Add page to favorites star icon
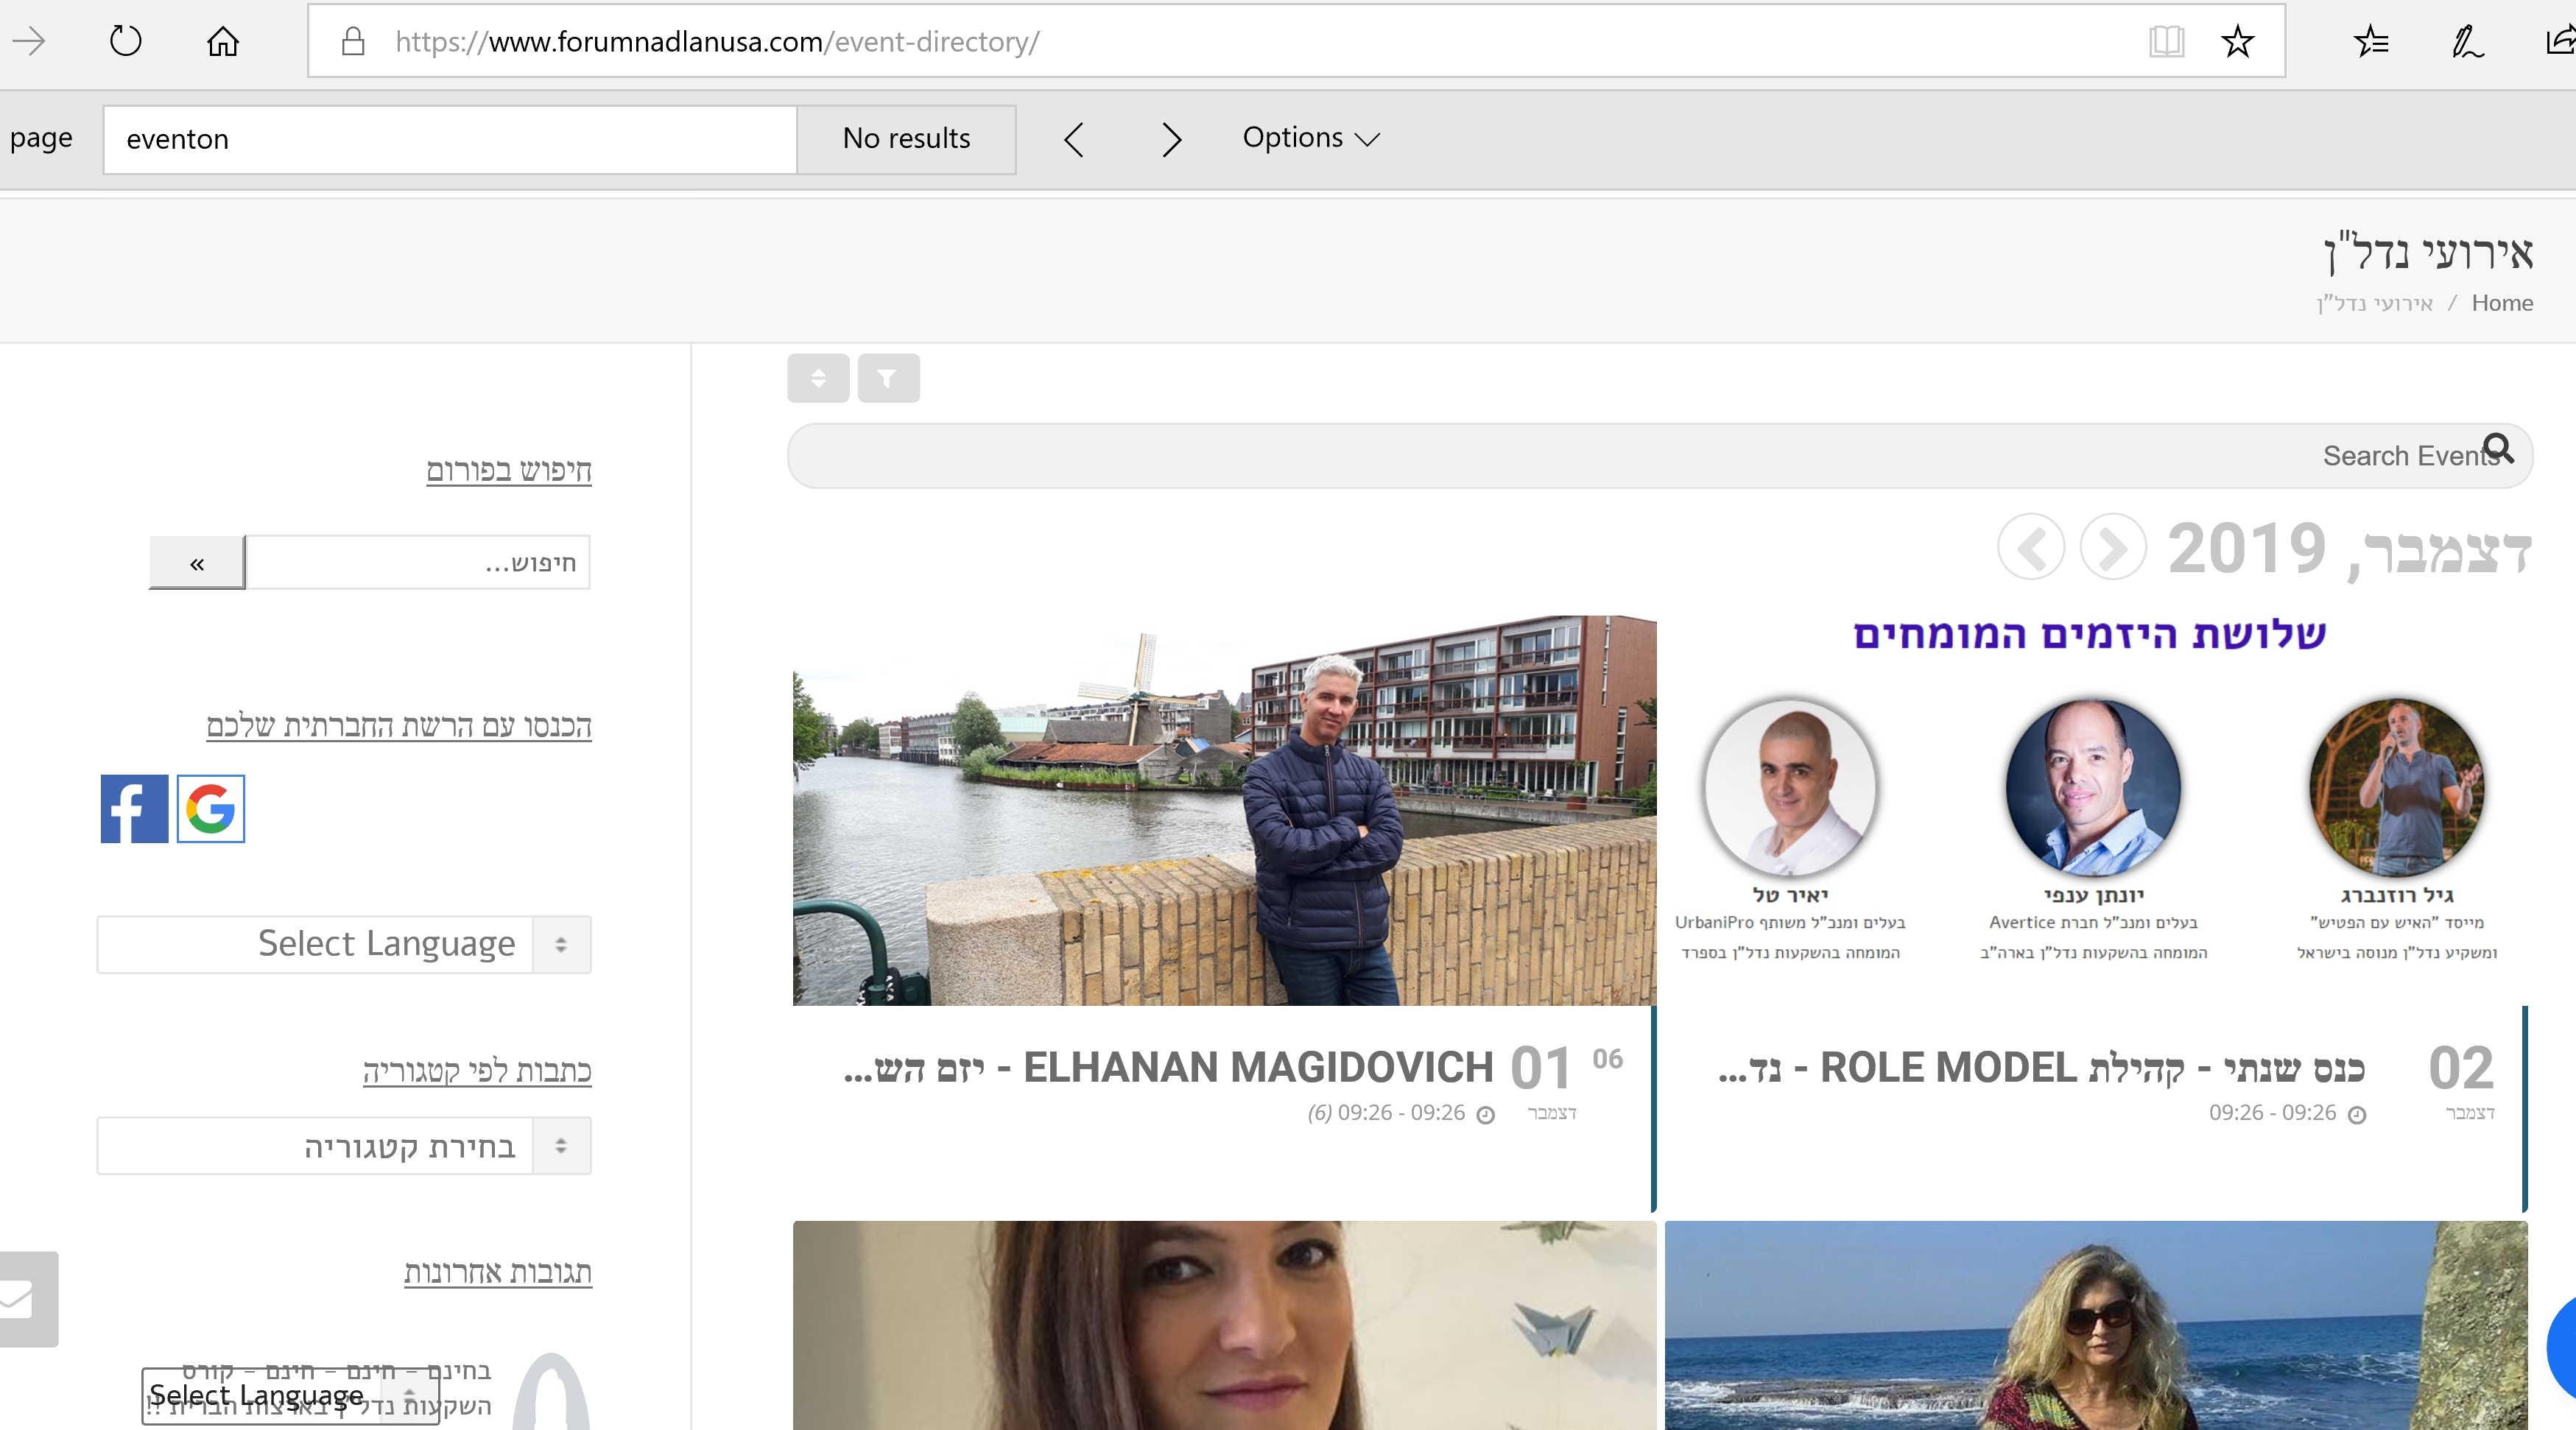The width and height of the screenshot is (2576, 1430). tap(2237, 41)
